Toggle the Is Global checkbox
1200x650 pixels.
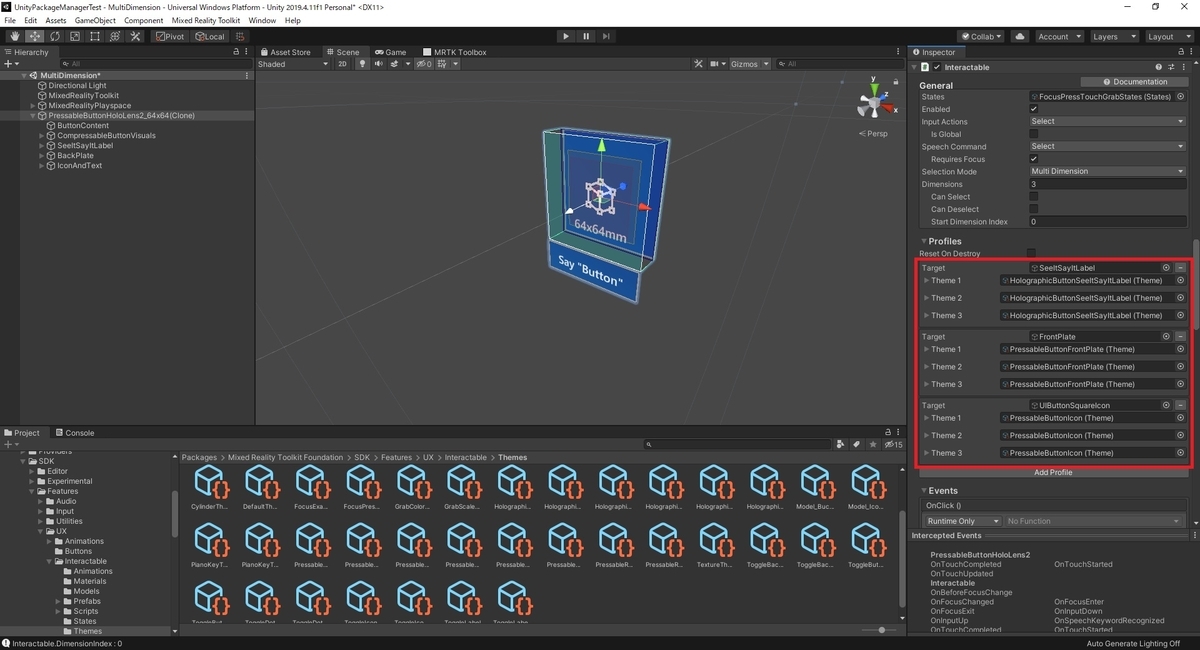tap(1033, 134)
